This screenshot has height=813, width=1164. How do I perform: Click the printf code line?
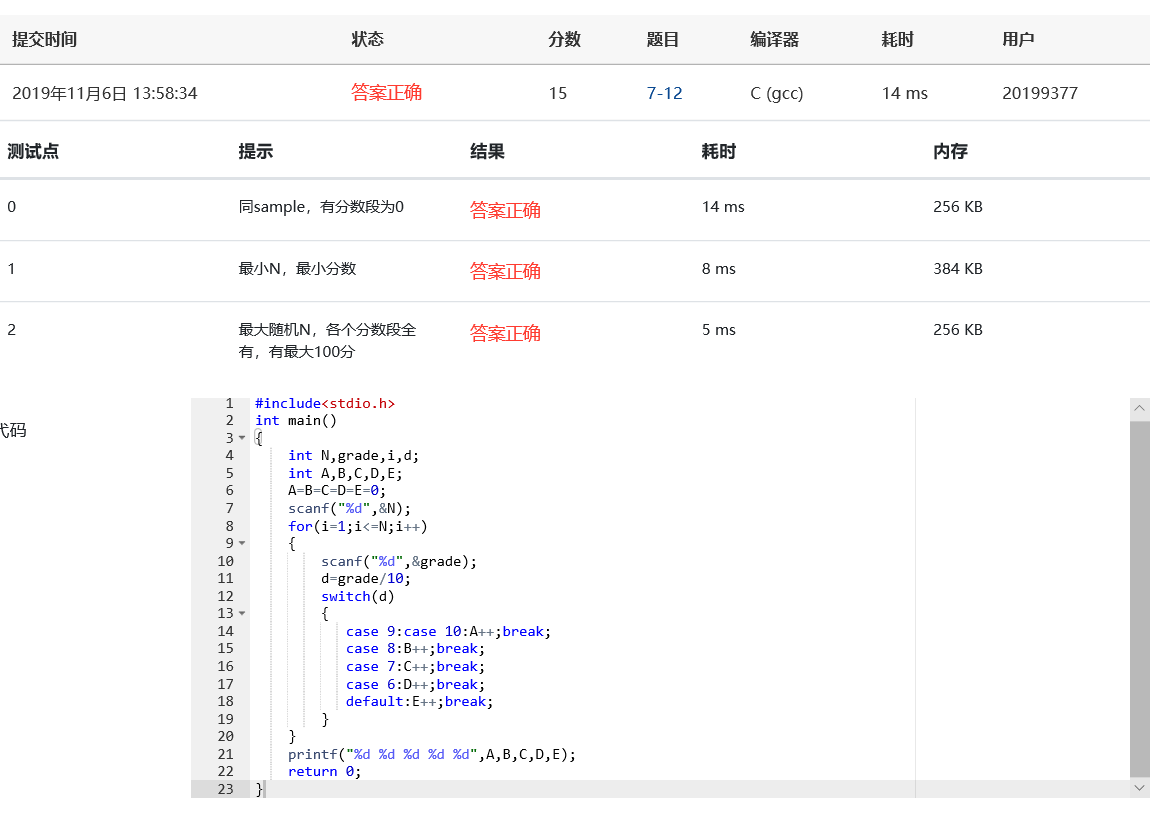pyautogui.click(x=431, y=754)
